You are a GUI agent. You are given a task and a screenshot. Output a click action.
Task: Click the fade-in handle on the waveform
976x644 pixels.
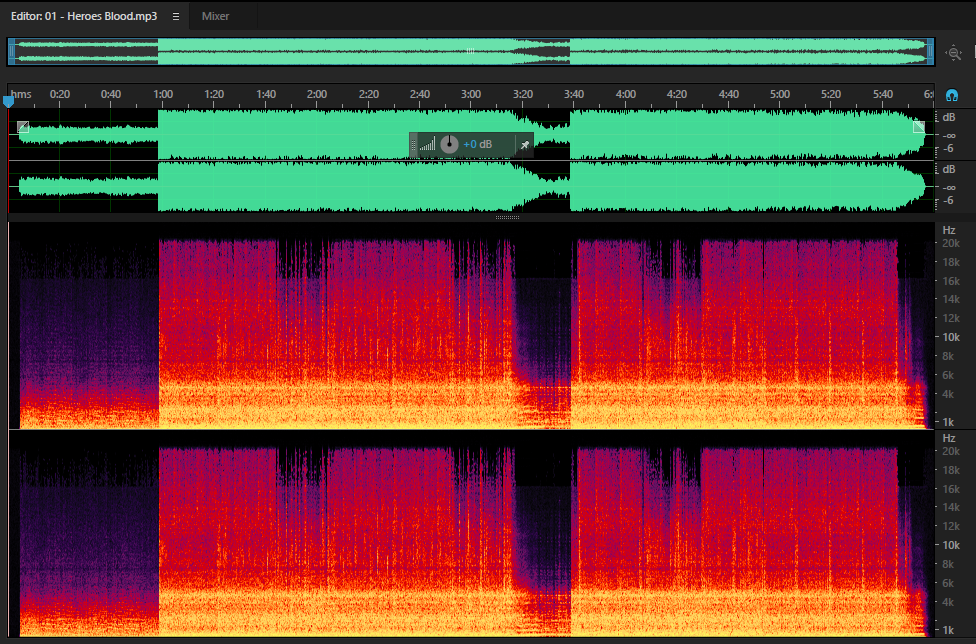point(23,127)
